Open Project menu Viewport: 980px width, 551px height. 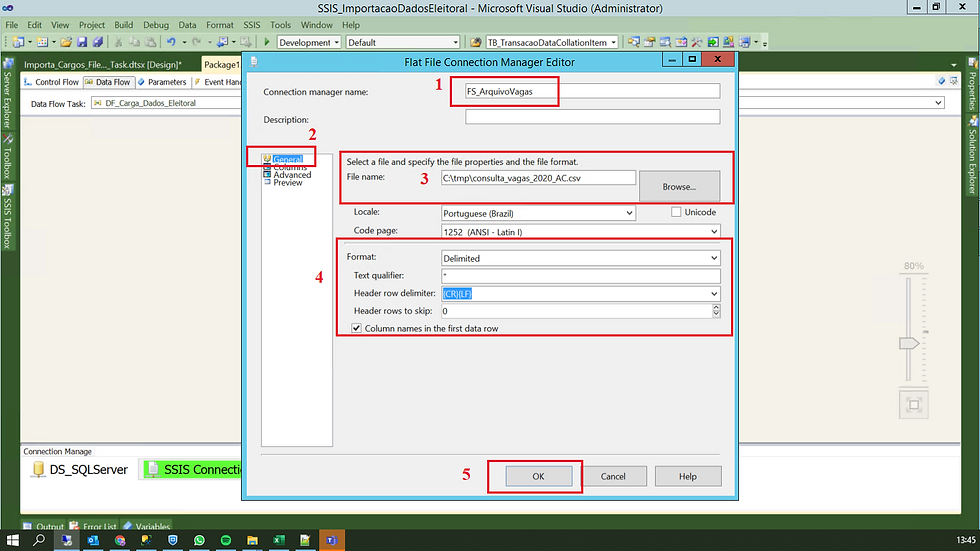(x=92, y=25)
